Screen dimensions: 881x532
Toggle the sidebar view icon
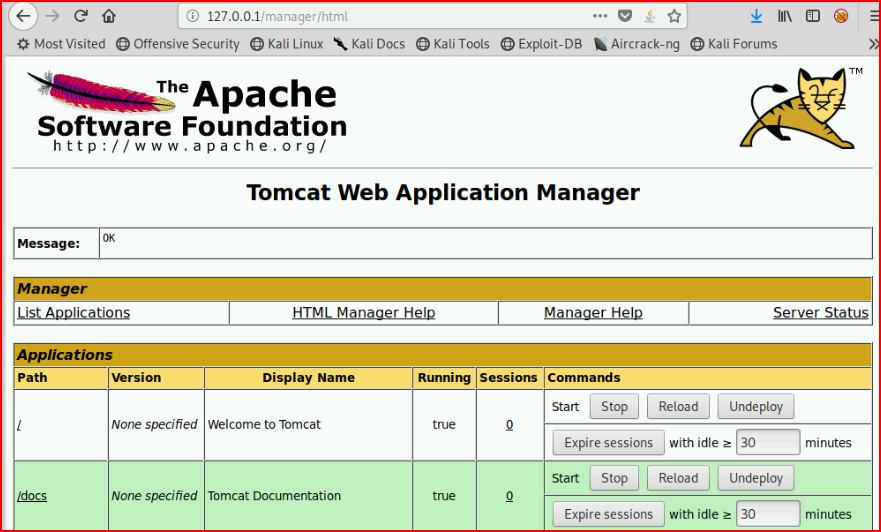click(x=812, y=16)
